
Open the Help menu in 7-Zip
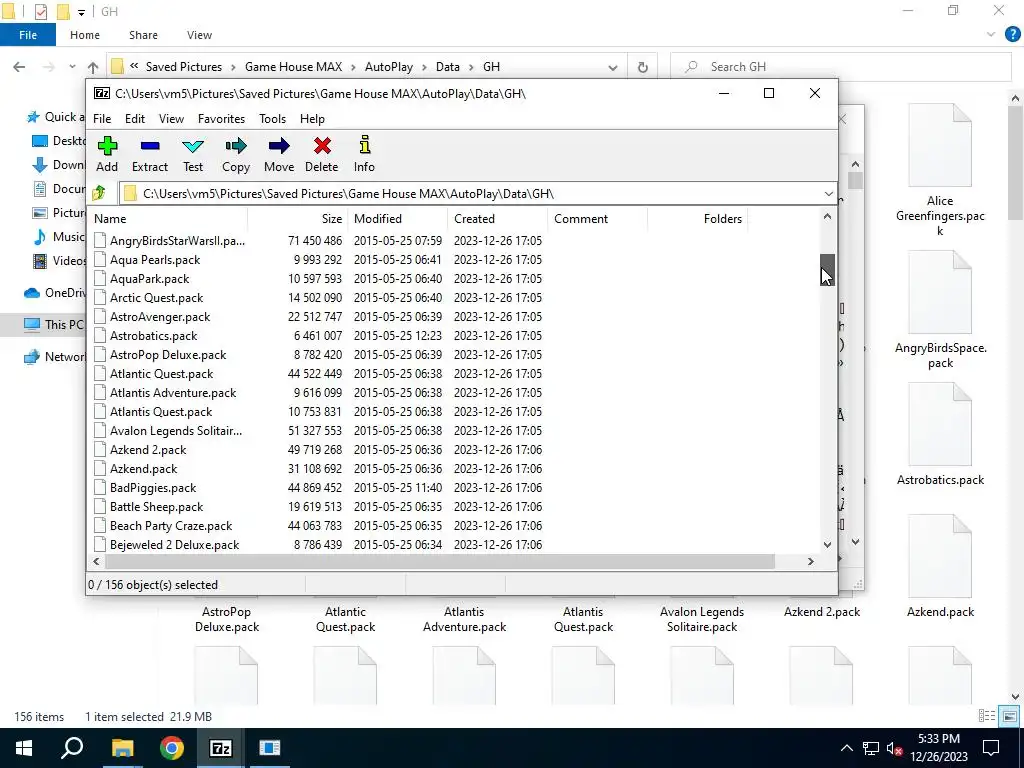(x=312, y=119)
